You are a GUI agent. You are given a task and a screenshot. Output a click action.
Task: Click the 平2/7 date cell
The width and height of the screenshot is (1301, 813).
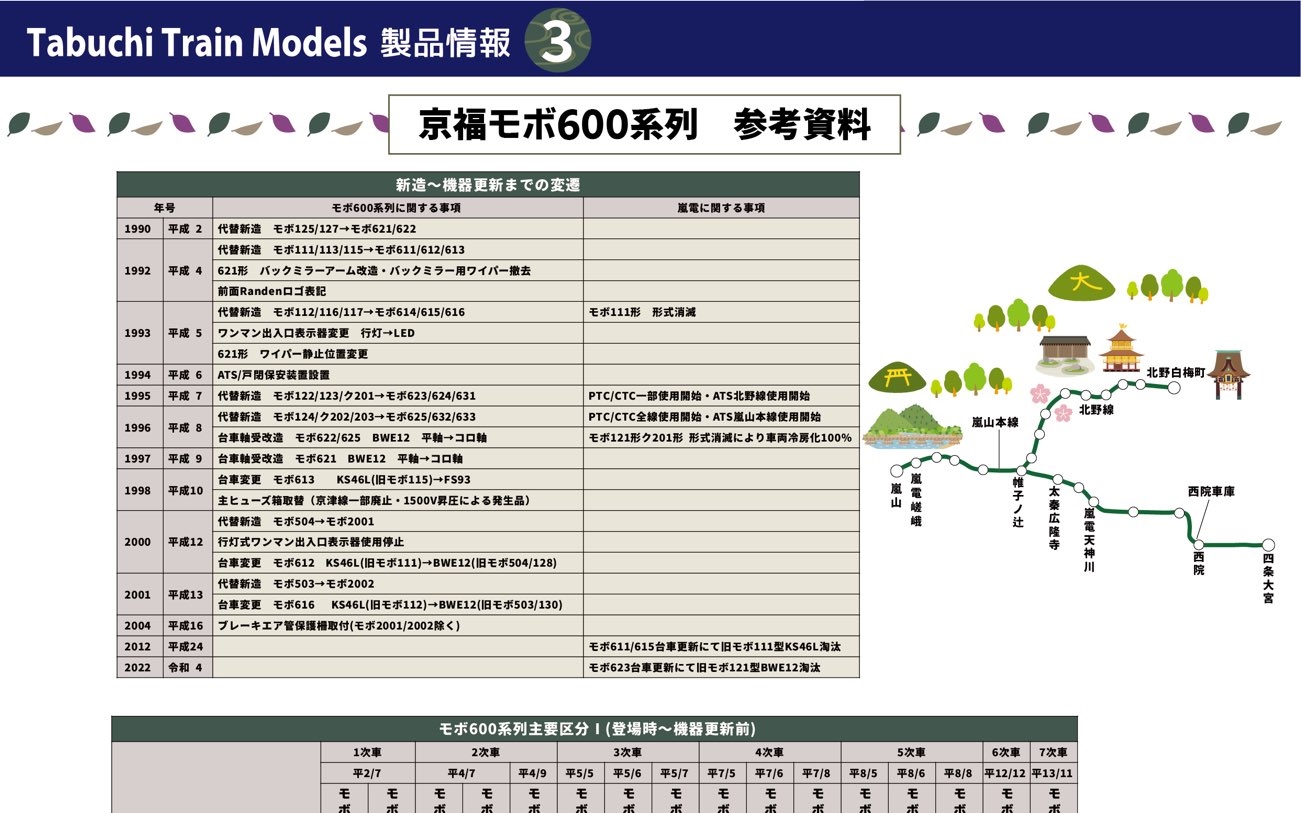pos(368,773)
